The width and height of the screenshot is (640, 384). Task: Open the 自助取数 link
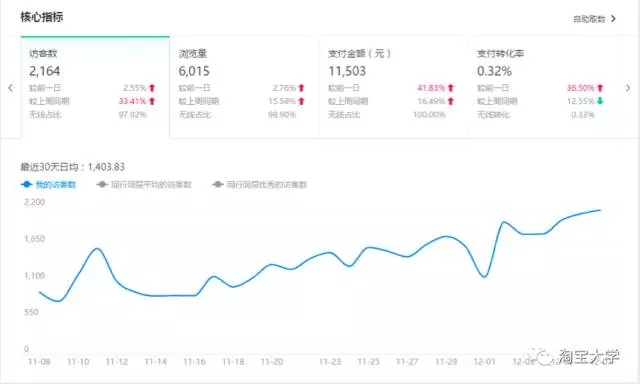[x=589, y=19]
